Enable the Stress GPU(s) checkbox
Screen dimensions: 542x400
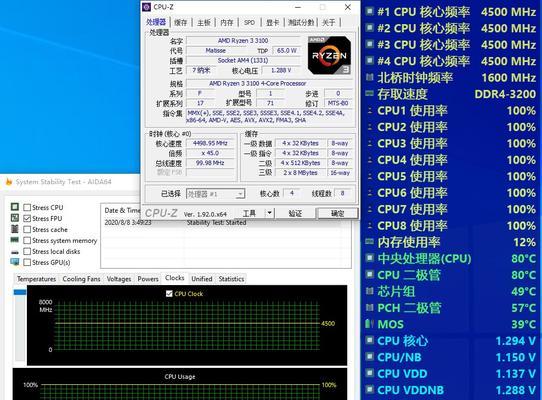click(x=27, y=262)
